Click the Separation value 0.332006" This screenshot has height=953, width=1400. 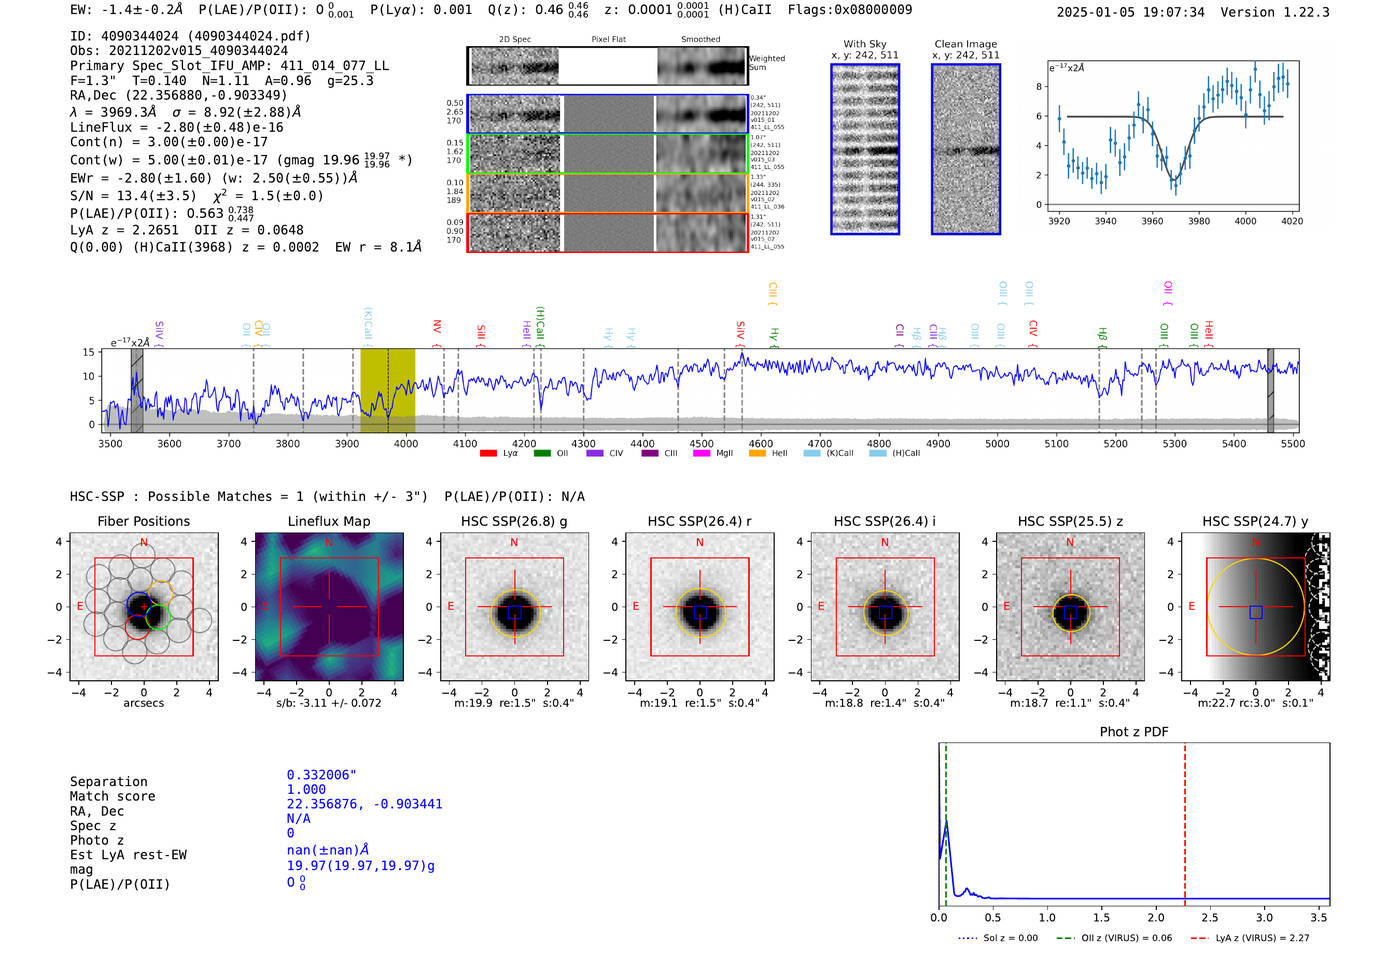(x=322, y=776)
